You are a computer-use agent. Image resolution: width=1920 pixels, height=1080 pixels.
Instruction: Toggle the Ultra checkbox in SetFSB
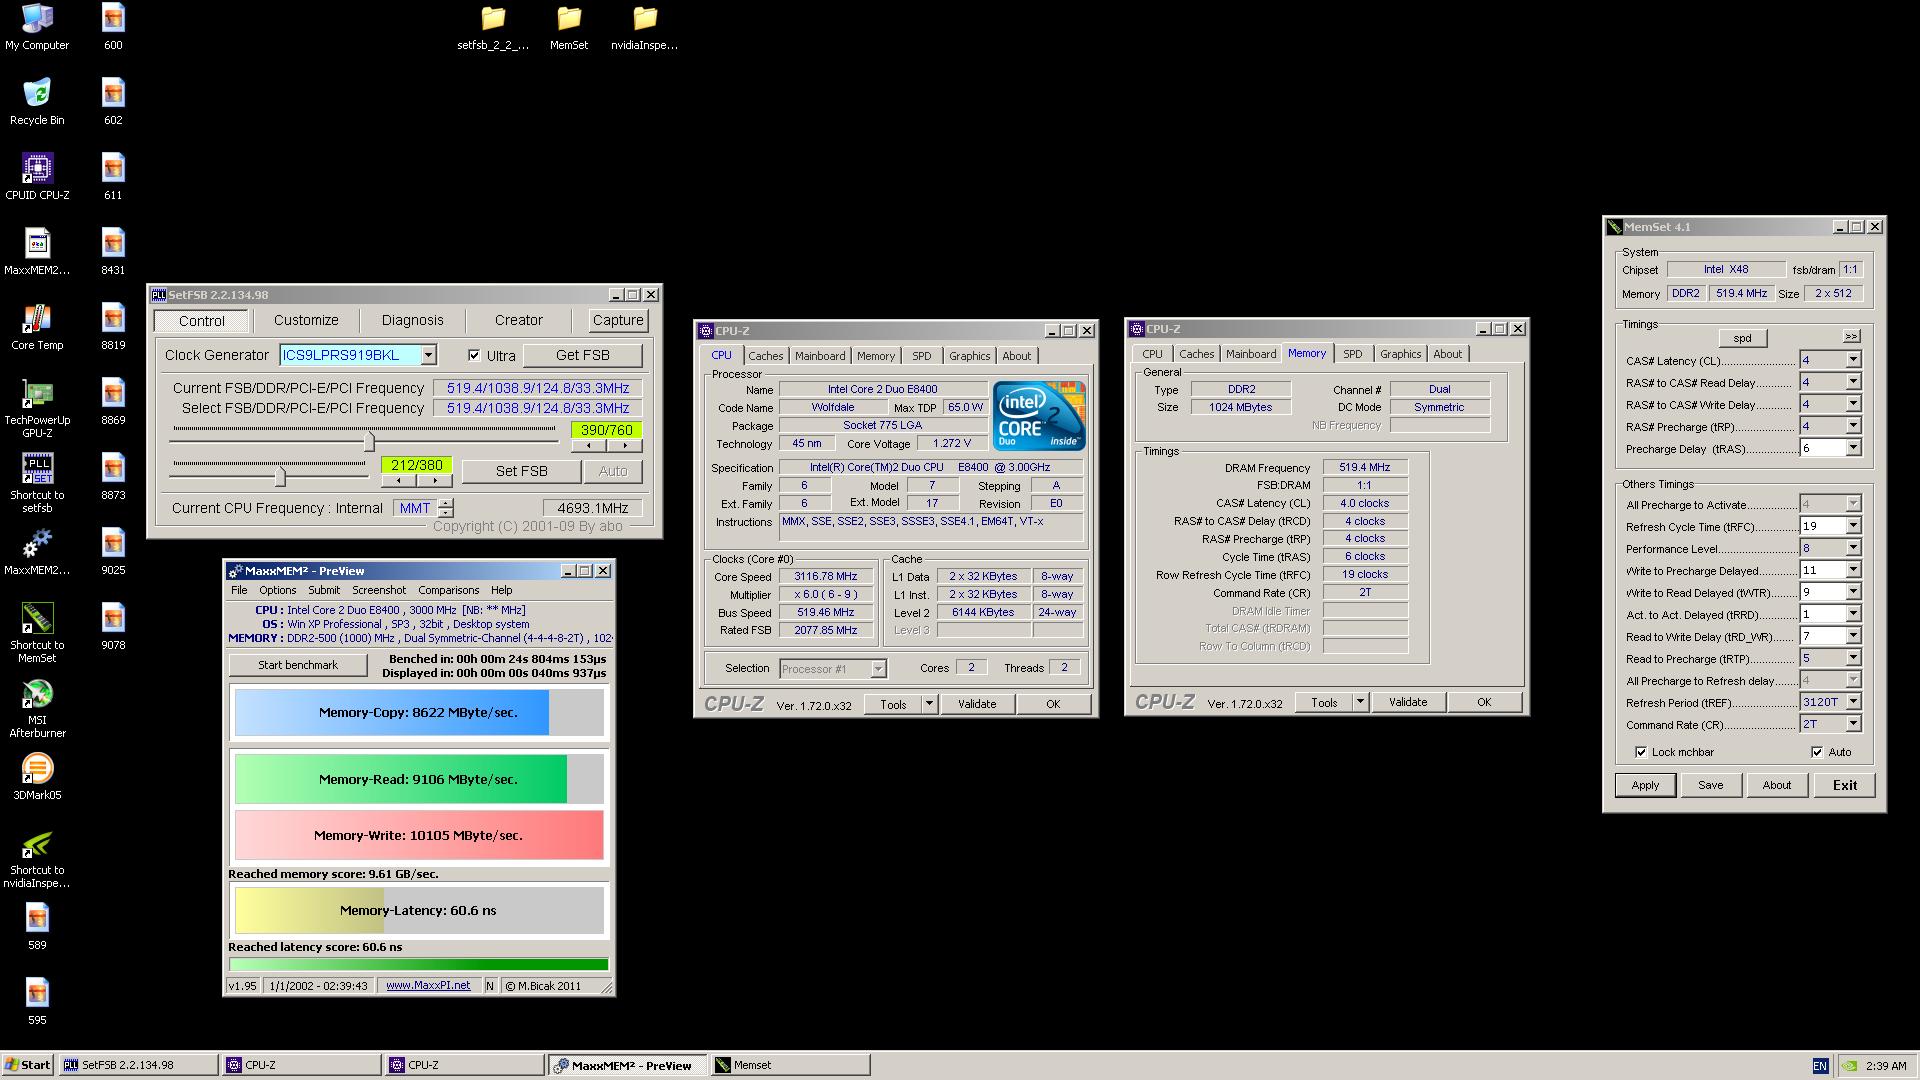474,355
